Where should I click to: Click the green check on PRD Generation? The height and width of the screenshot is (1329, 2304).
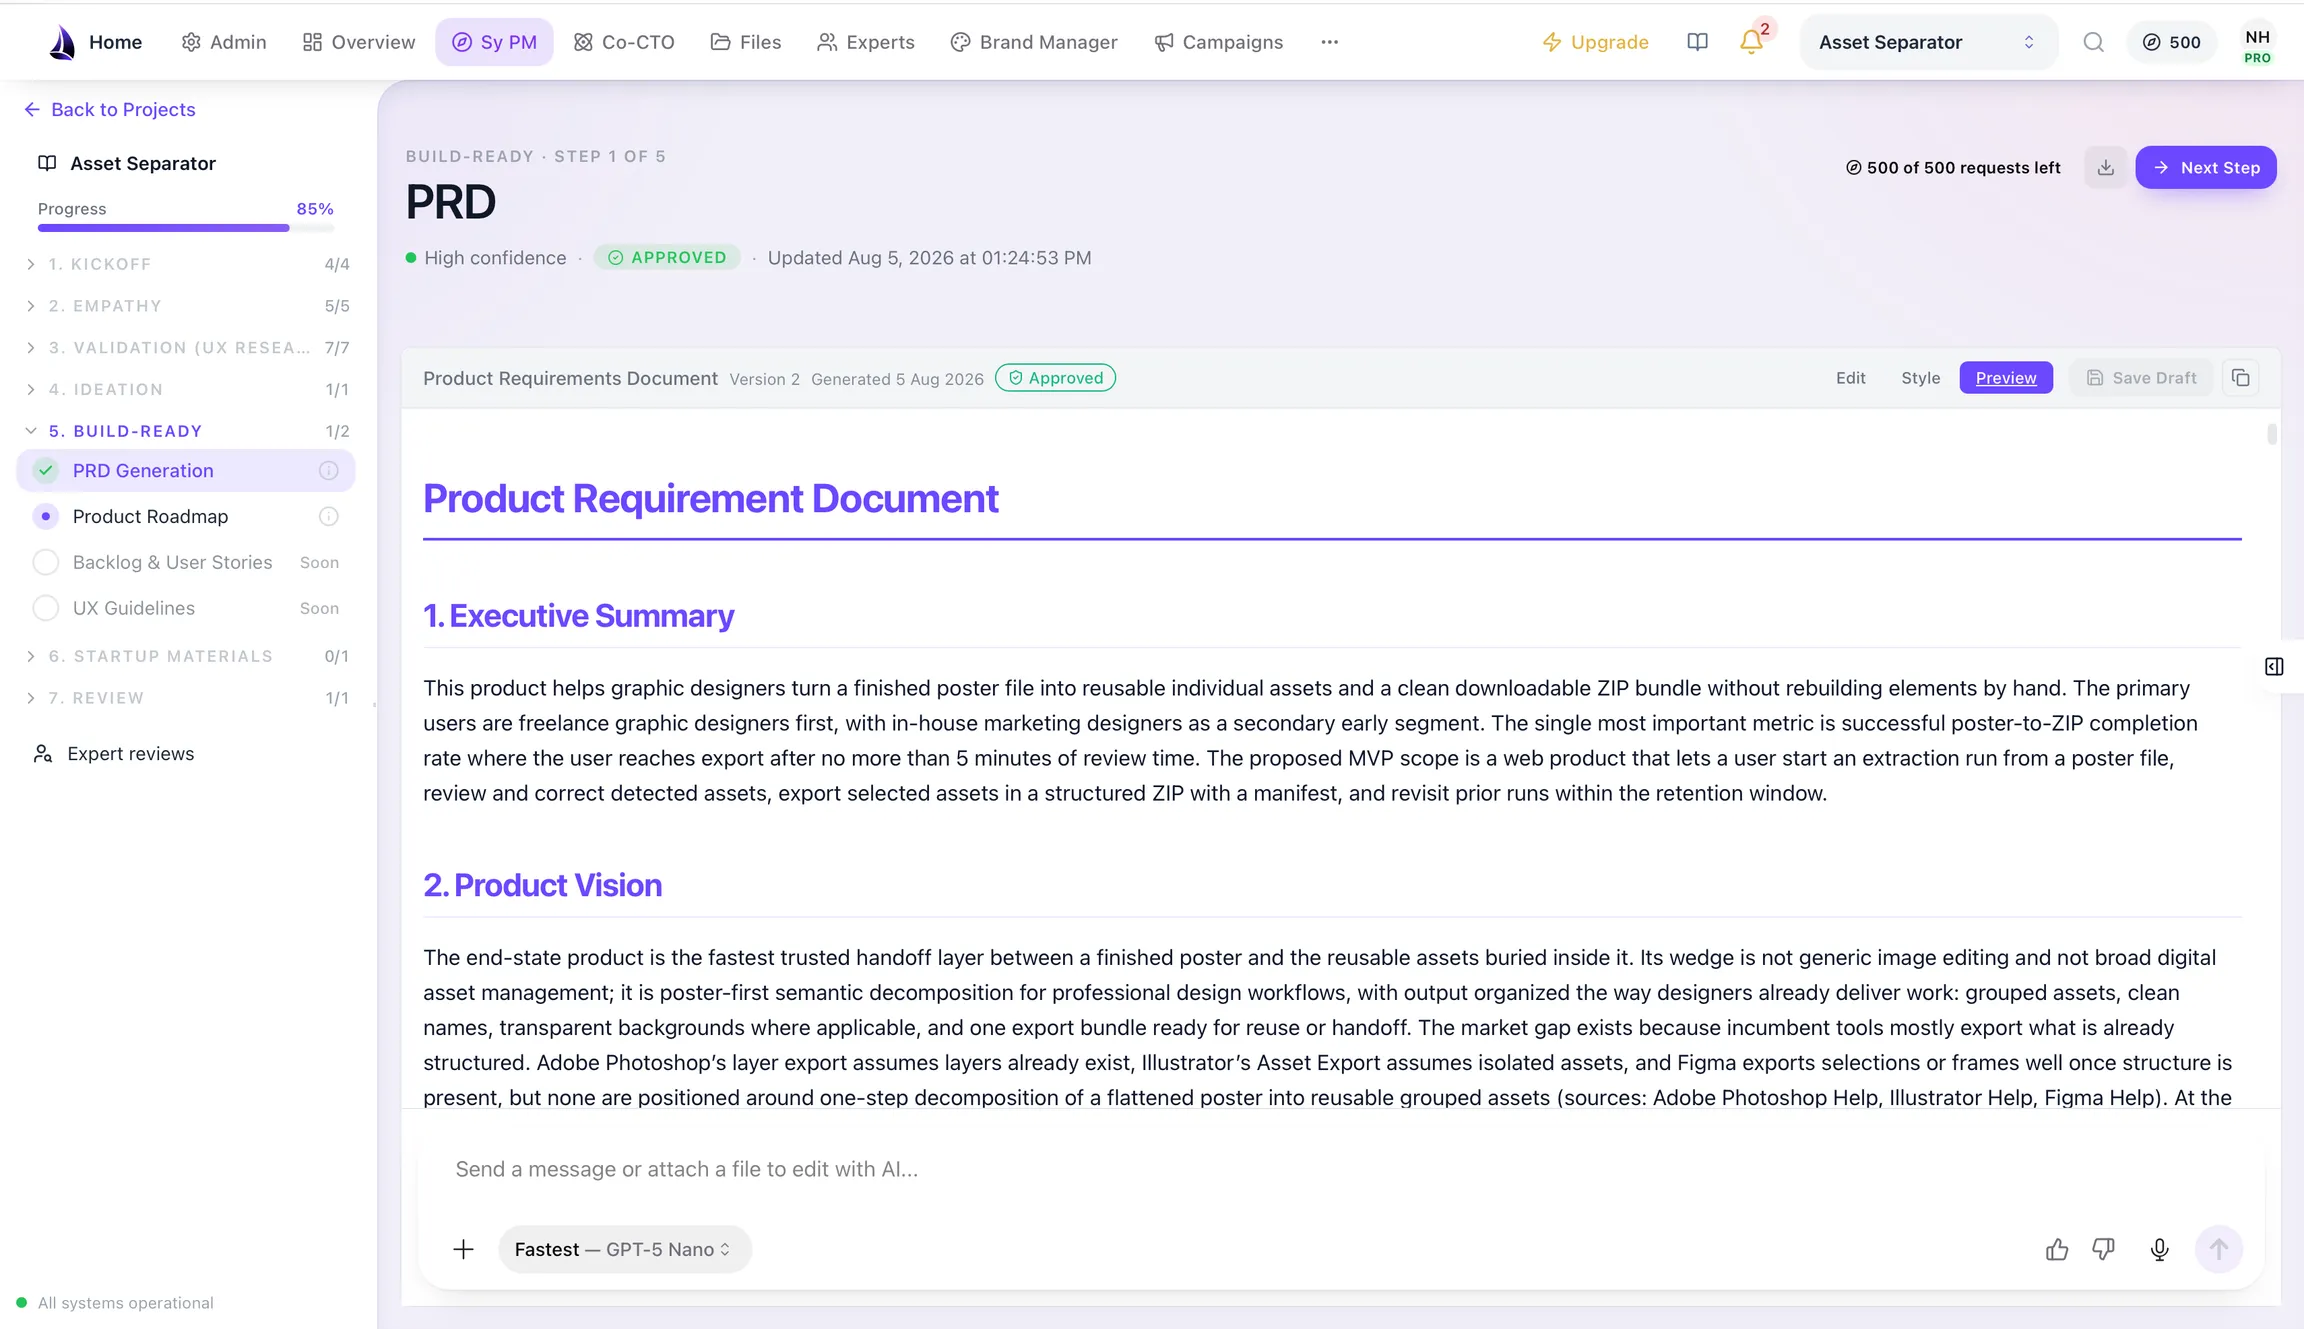[45, 470]
